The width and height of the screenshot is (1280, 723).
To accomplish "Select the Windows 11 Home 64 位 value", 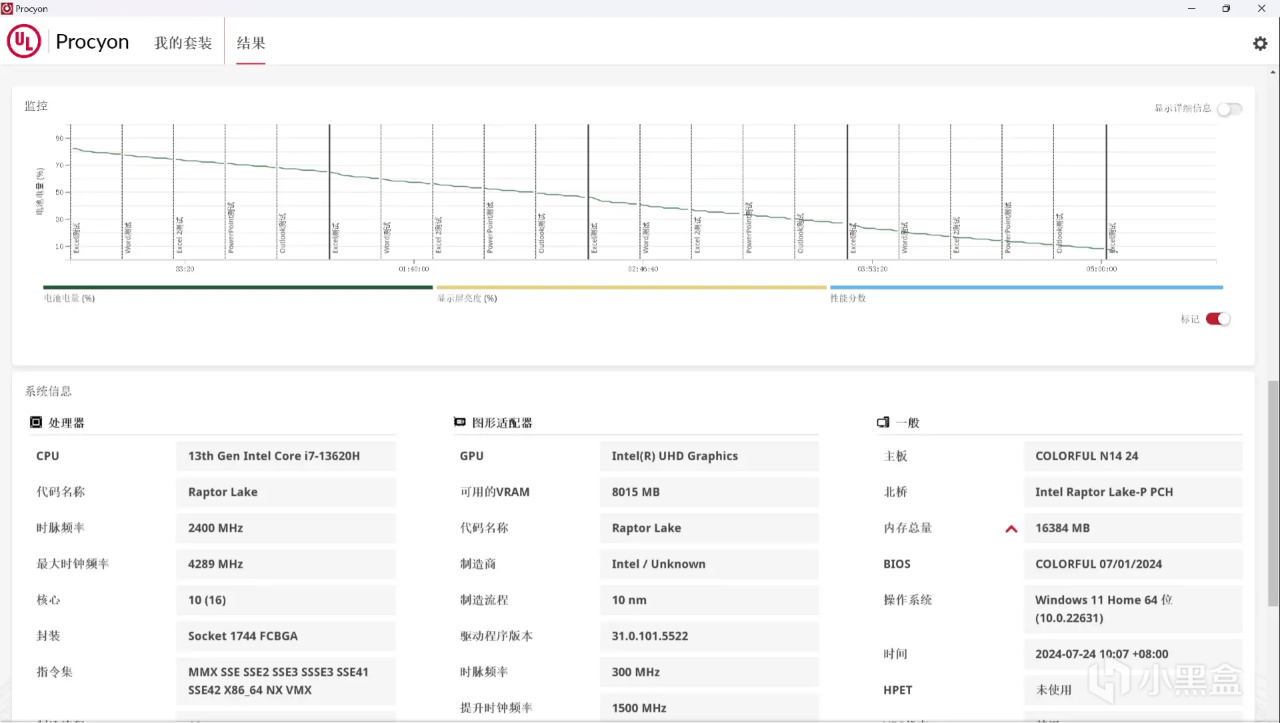I will coord(1133,609).
